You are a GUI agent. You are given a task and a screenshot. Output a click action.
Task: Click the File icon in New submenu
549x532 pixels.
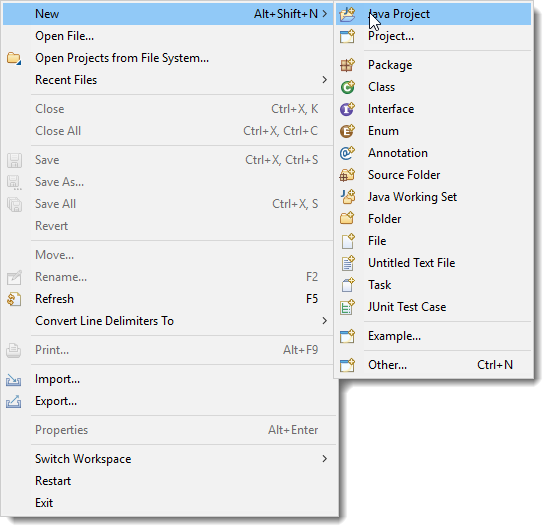click(x=348, y=241)
